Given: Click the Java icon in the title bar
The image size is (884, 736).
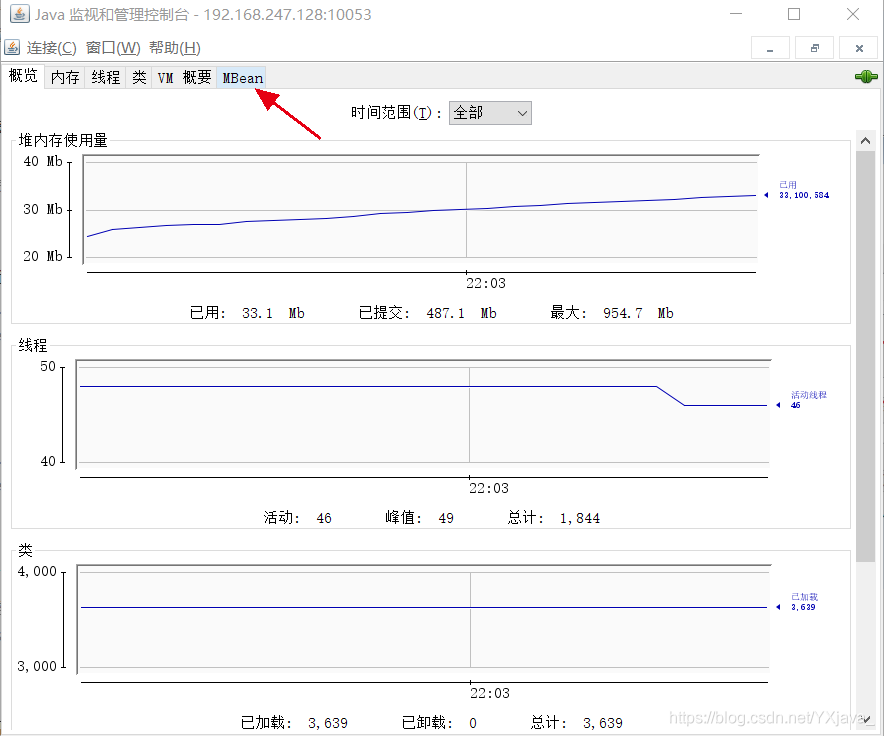Looking at the screenshot, I should pyautogui.click(x=20, y=14).
